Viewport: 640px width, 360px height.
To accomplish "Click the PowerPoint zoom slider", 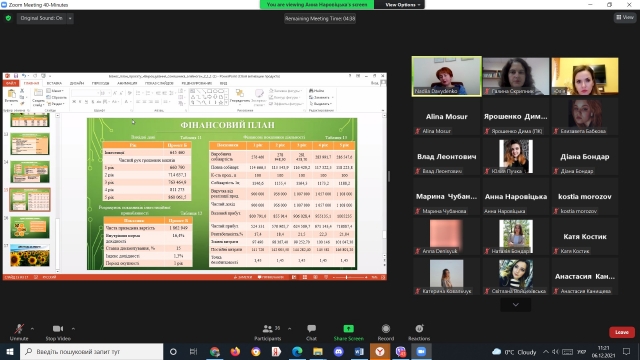I will pyautogui.click(x=349, y=277).
